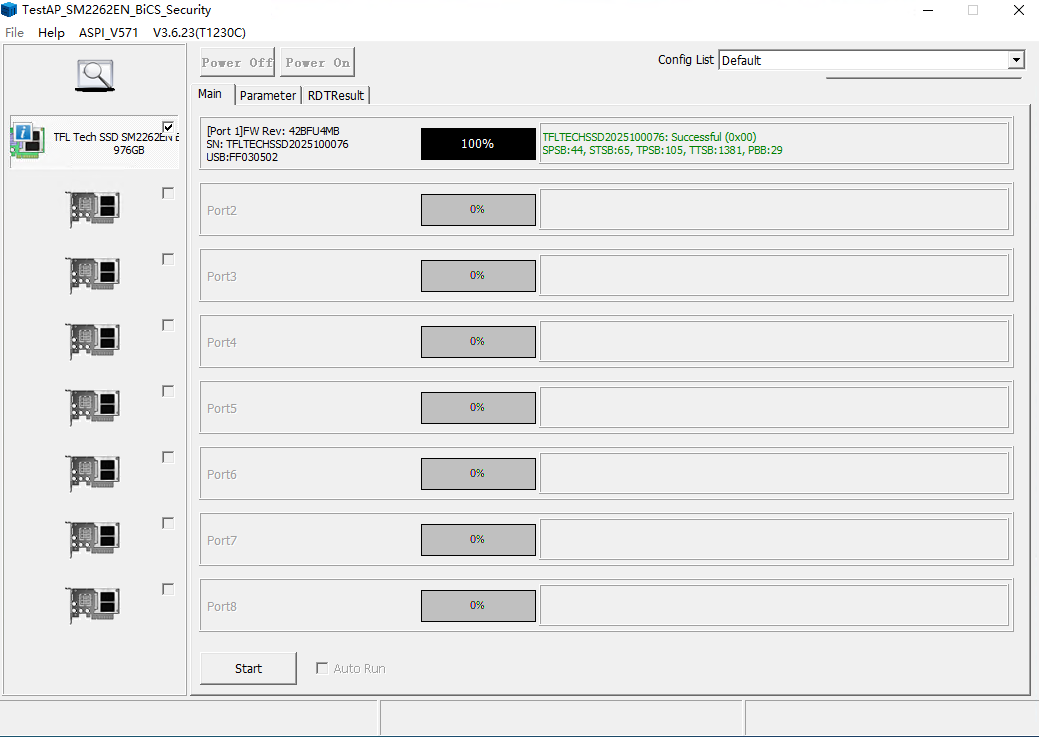Click the second port card icon
Viewport: 1039px width, 737px height.
pos(94,209)
